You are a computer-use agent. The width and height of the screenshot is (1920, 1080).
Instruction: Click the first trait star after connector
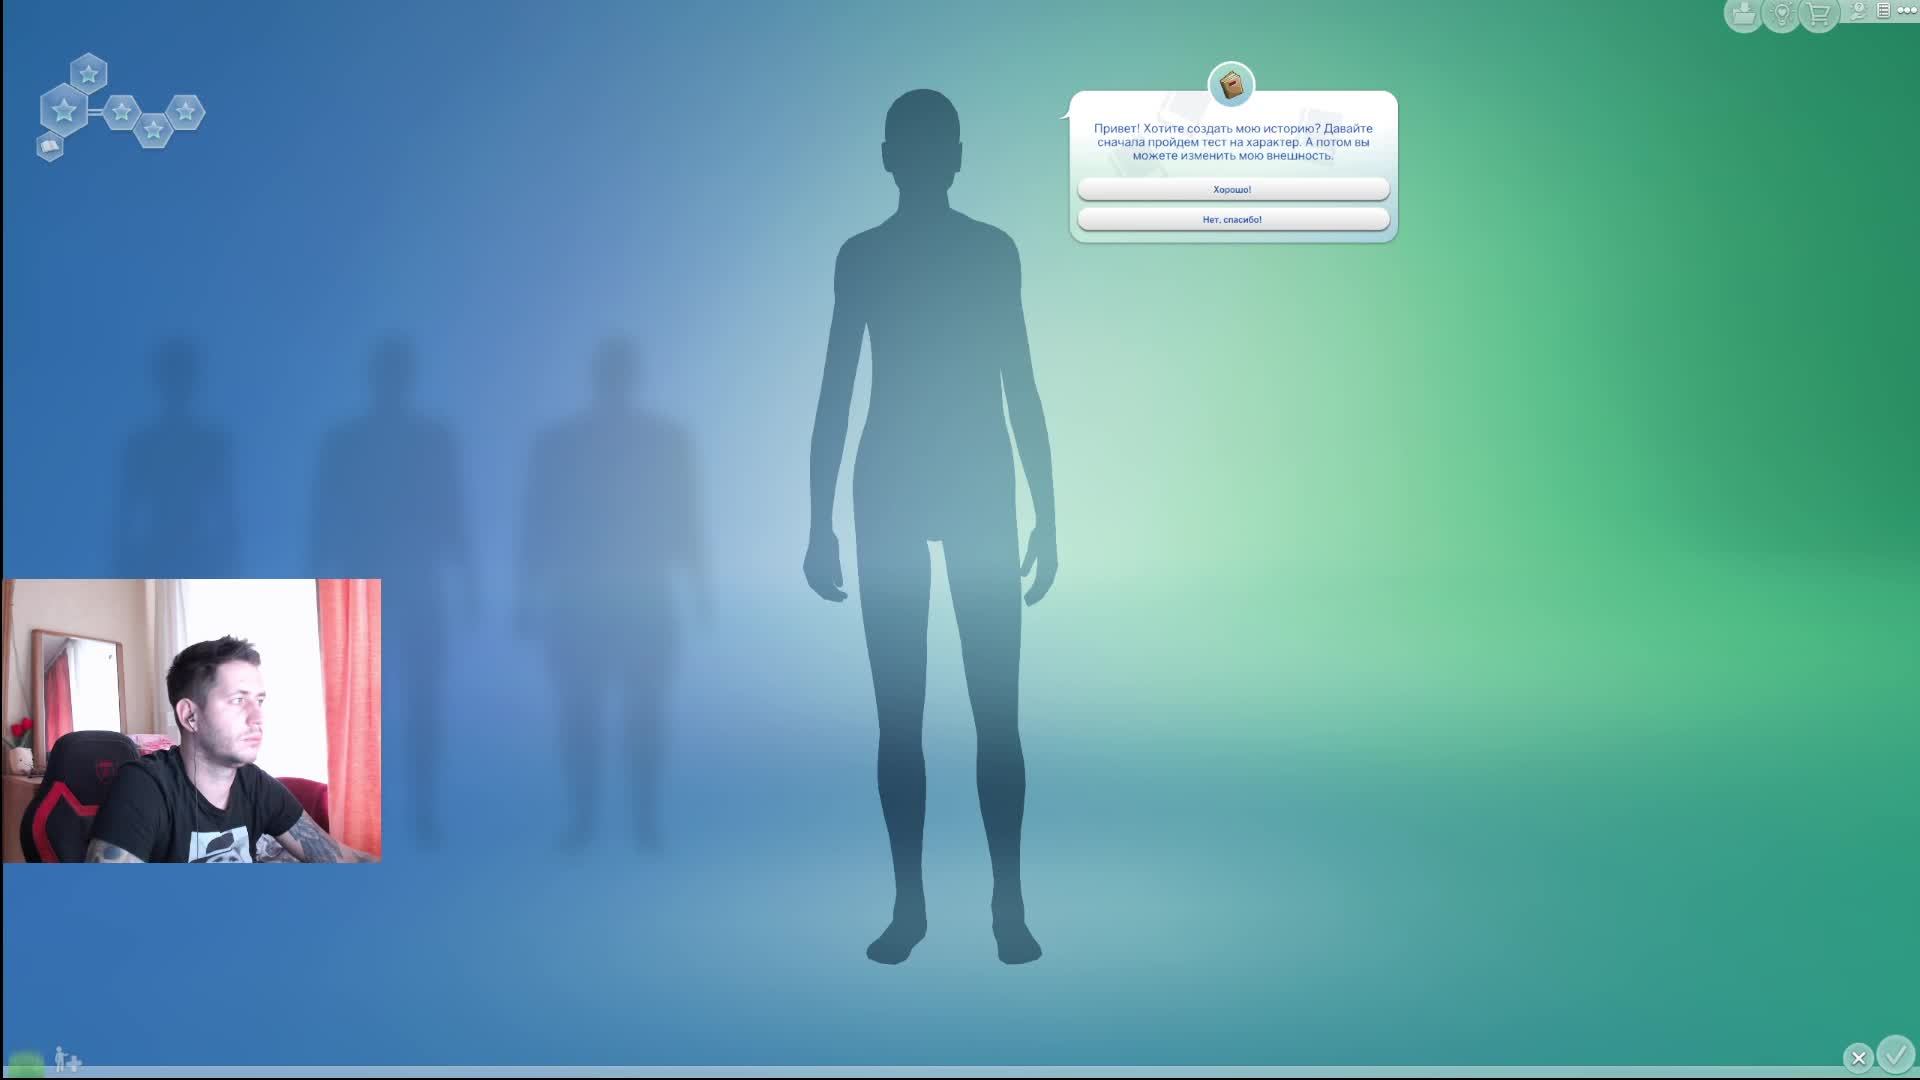[121, 111]
